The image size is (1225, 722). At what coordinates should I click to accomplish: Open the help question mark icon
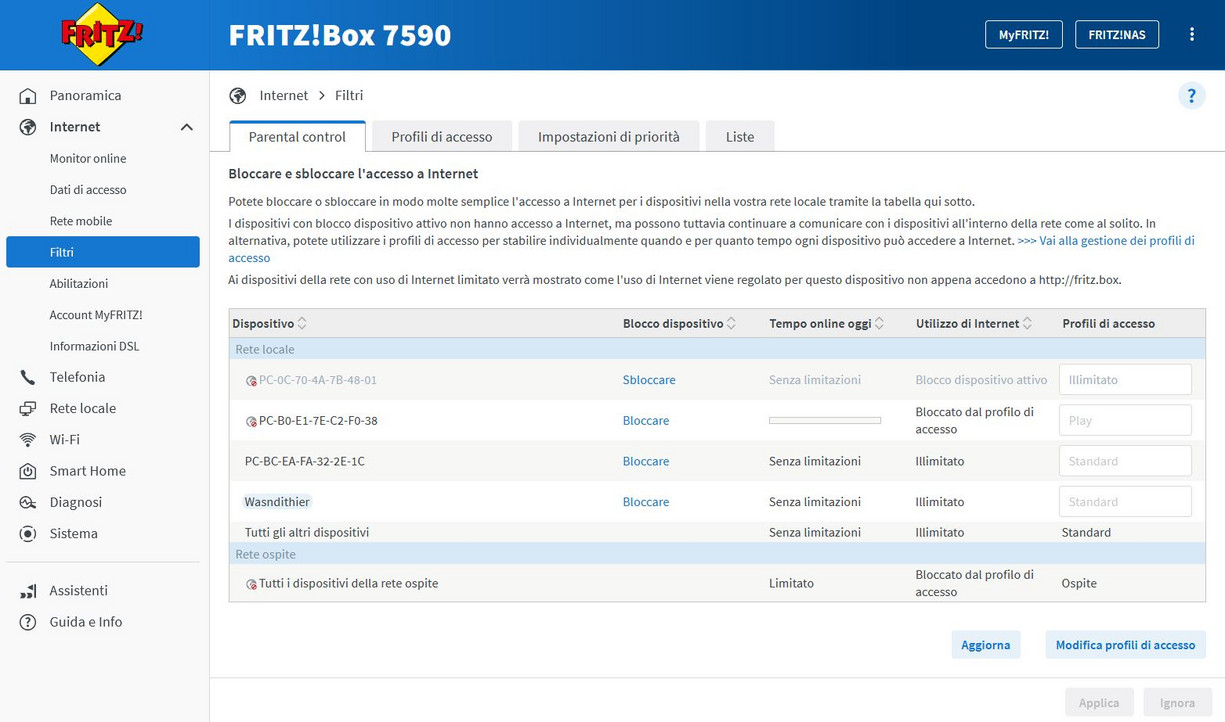pos(1191,96)
